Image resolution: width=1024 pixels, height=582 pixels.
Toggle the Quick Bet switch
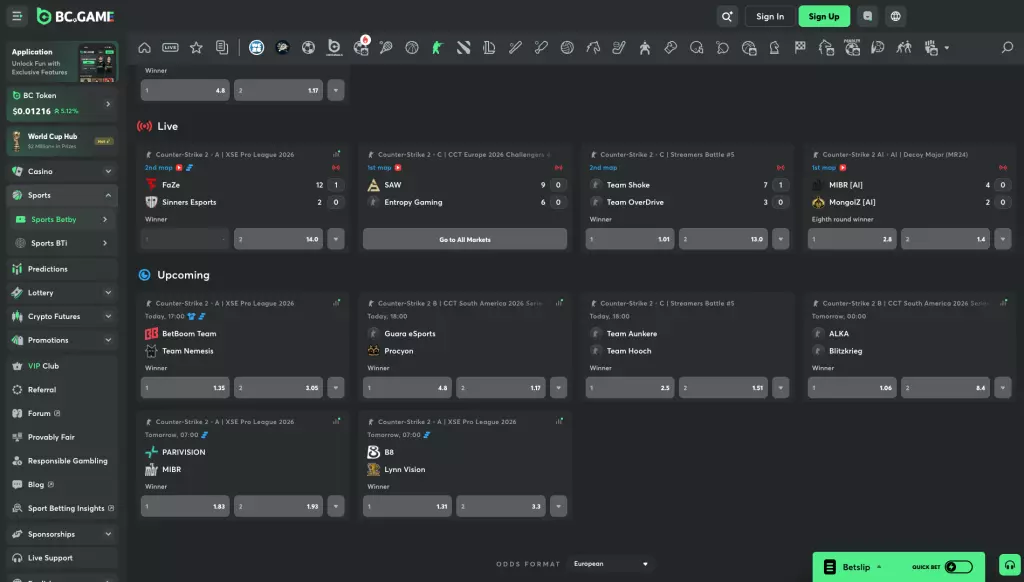958,567
